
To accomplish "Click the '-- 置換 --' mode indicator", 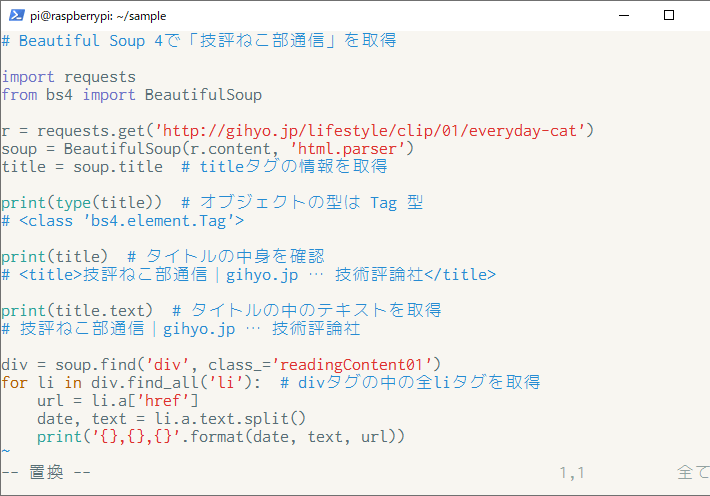I will (x=46, y=472).
